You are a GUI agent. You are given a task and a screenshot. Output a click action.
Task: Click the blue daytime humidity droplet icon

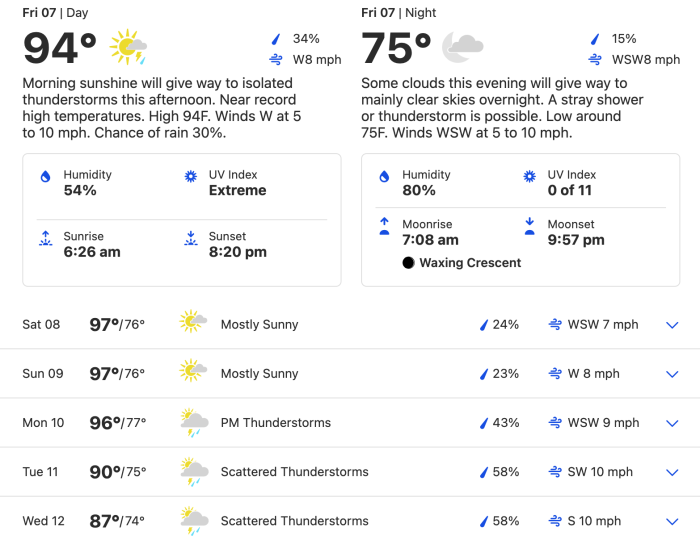pyautogui.click(x=45, y=177)
